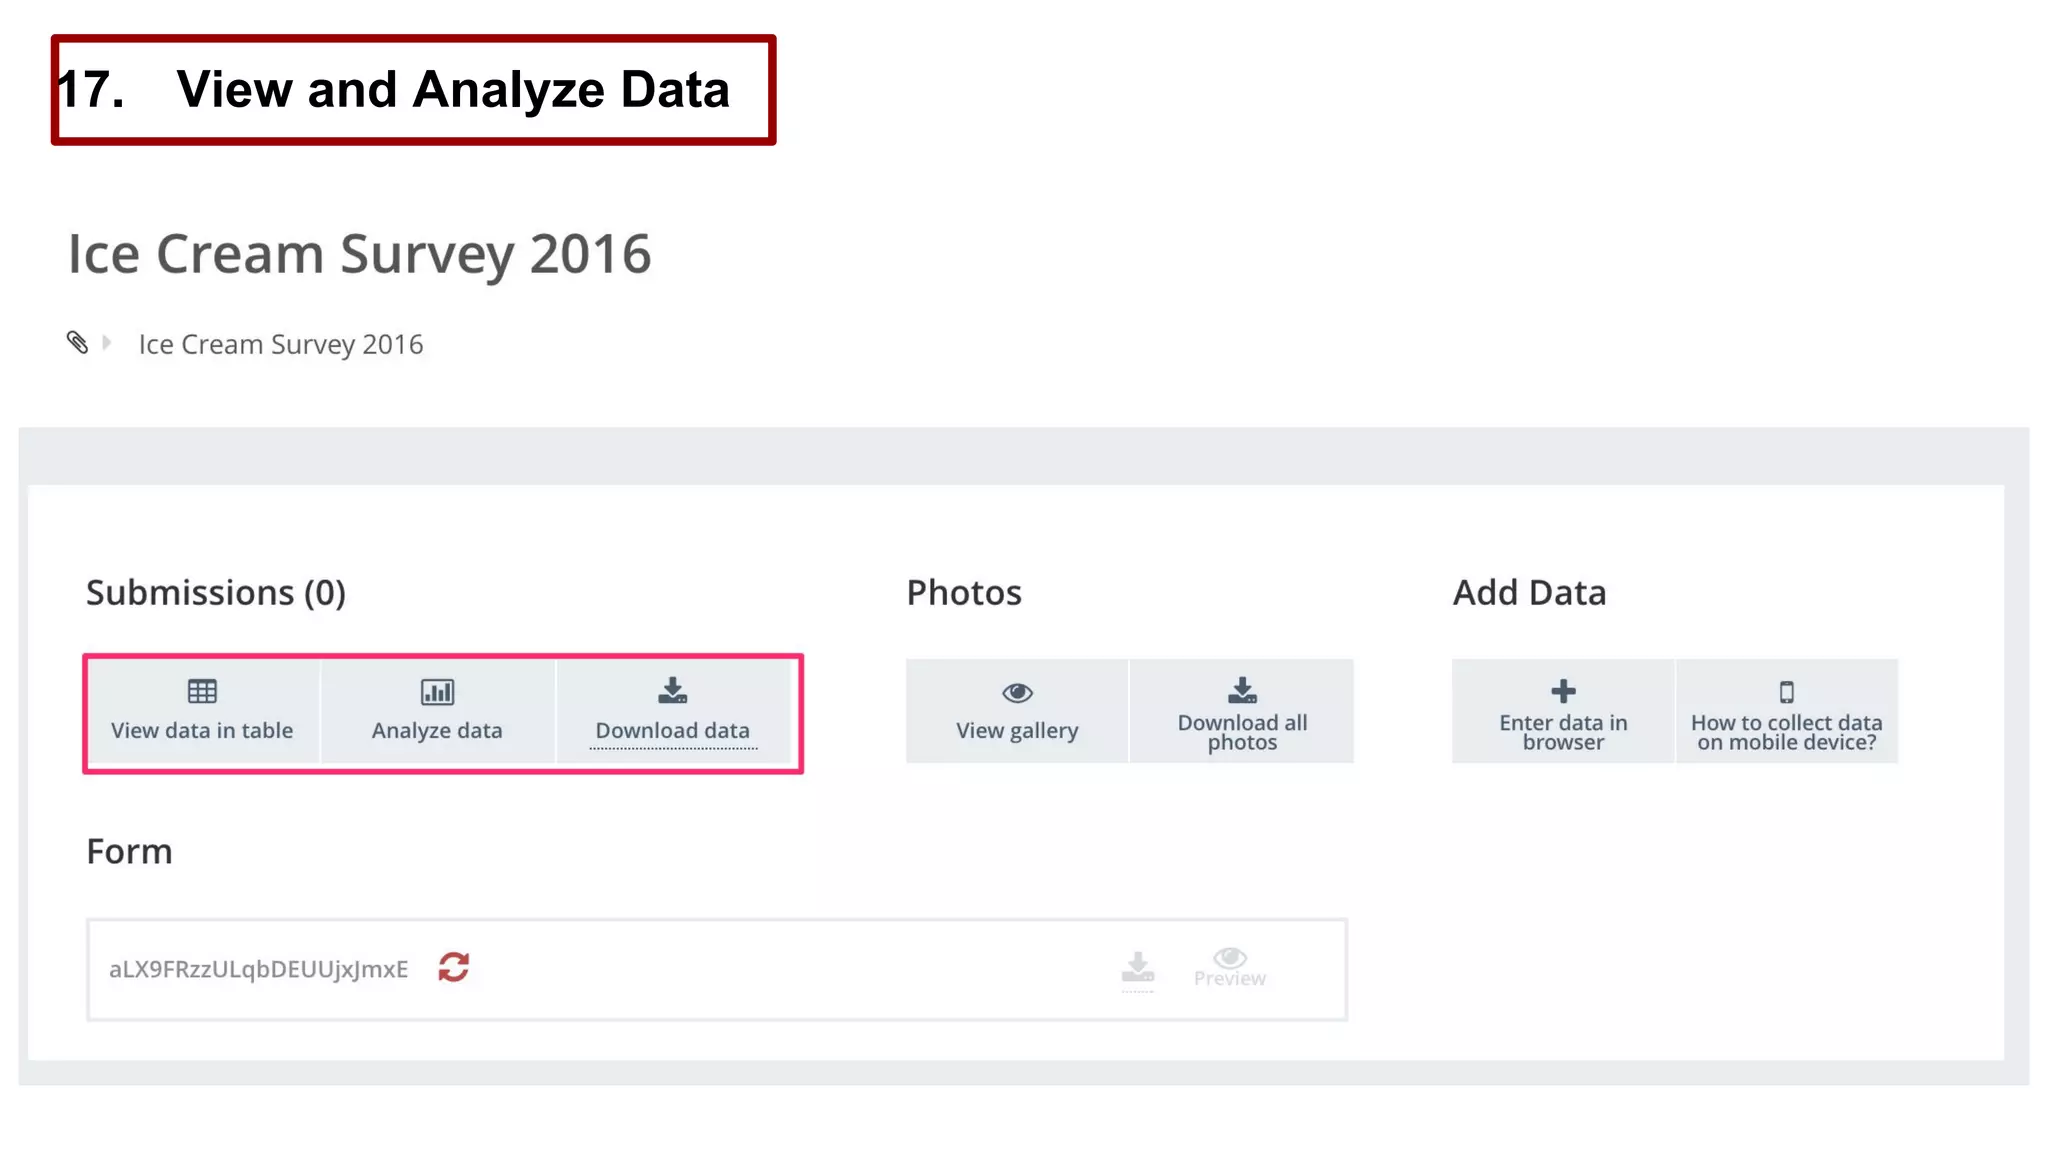Screen dimensions: 2048x1152
Task: Click the red refresh icon beside form ID
Action: tap(454, 967)
